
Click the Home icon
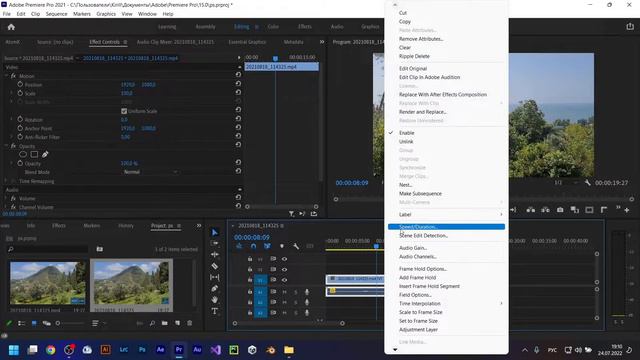(11, 27)
